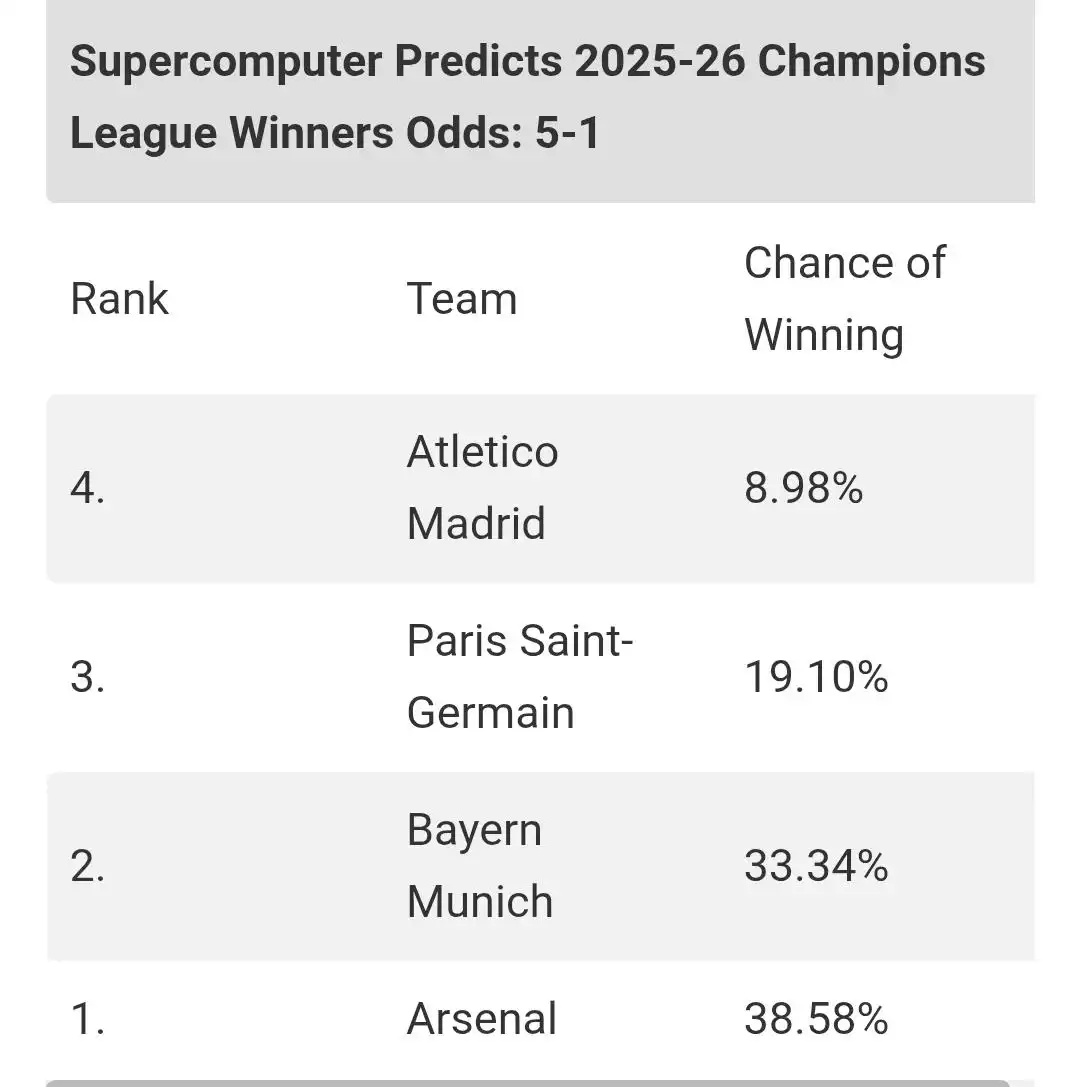Click '2025-26' in the table heading
The width and height of the screenshot is (1080, 1087).
click(x=659, y=62)
